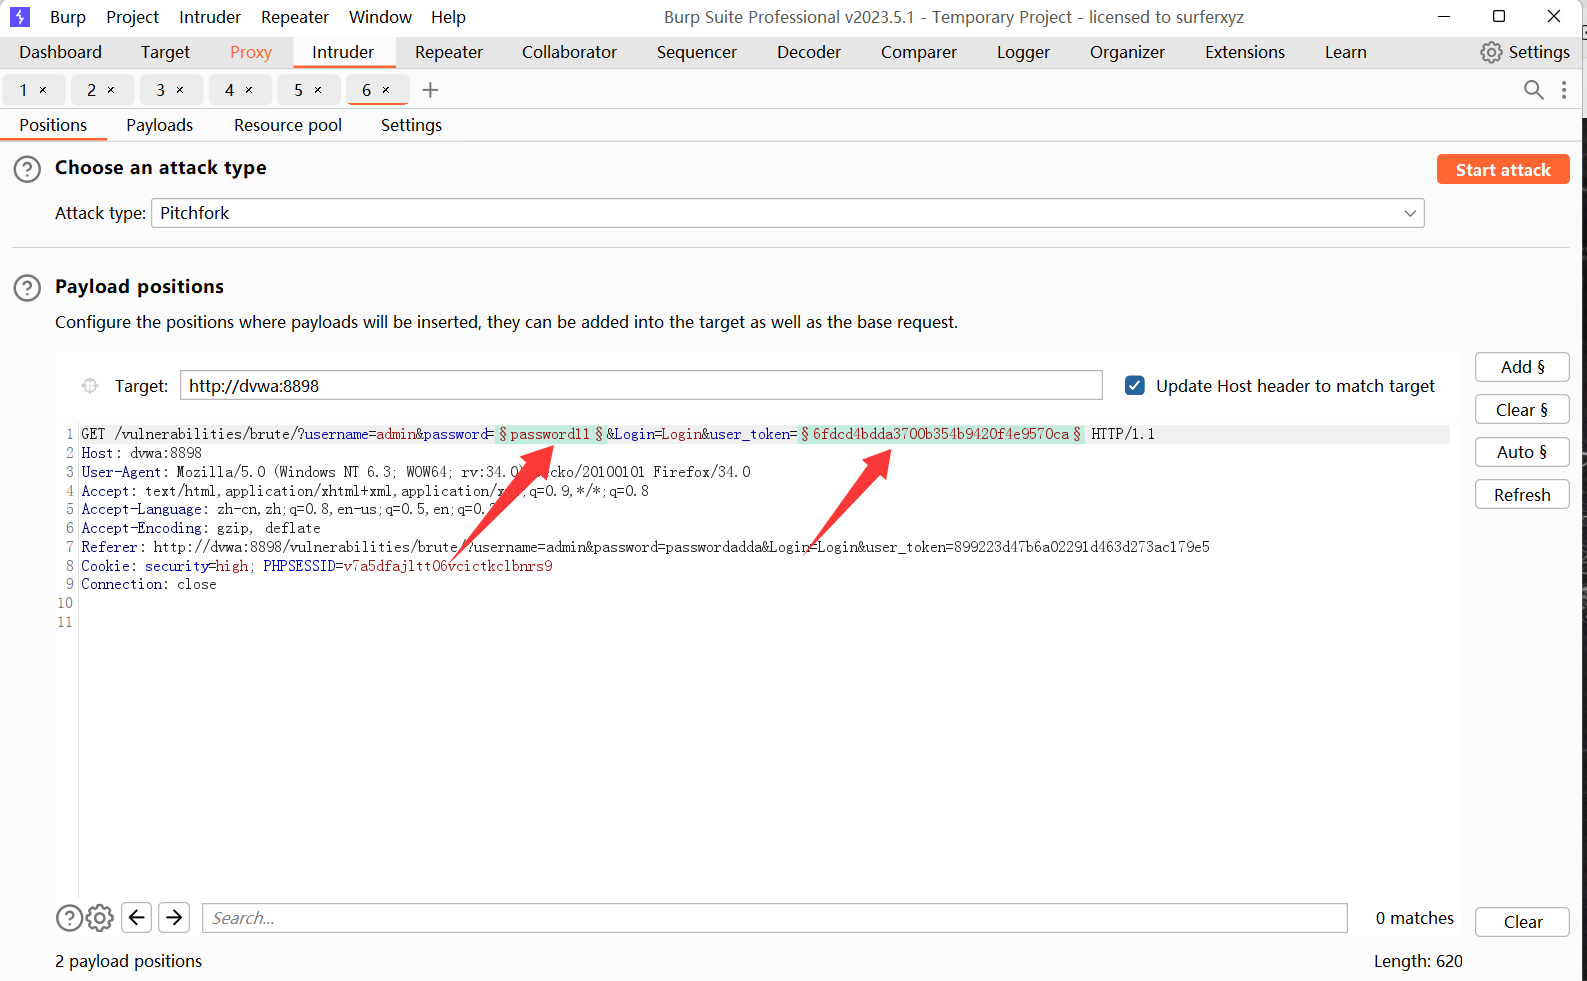1587x981 pixels.
Task: Switch to the Collaborator tab
Action: pos(569,52)
